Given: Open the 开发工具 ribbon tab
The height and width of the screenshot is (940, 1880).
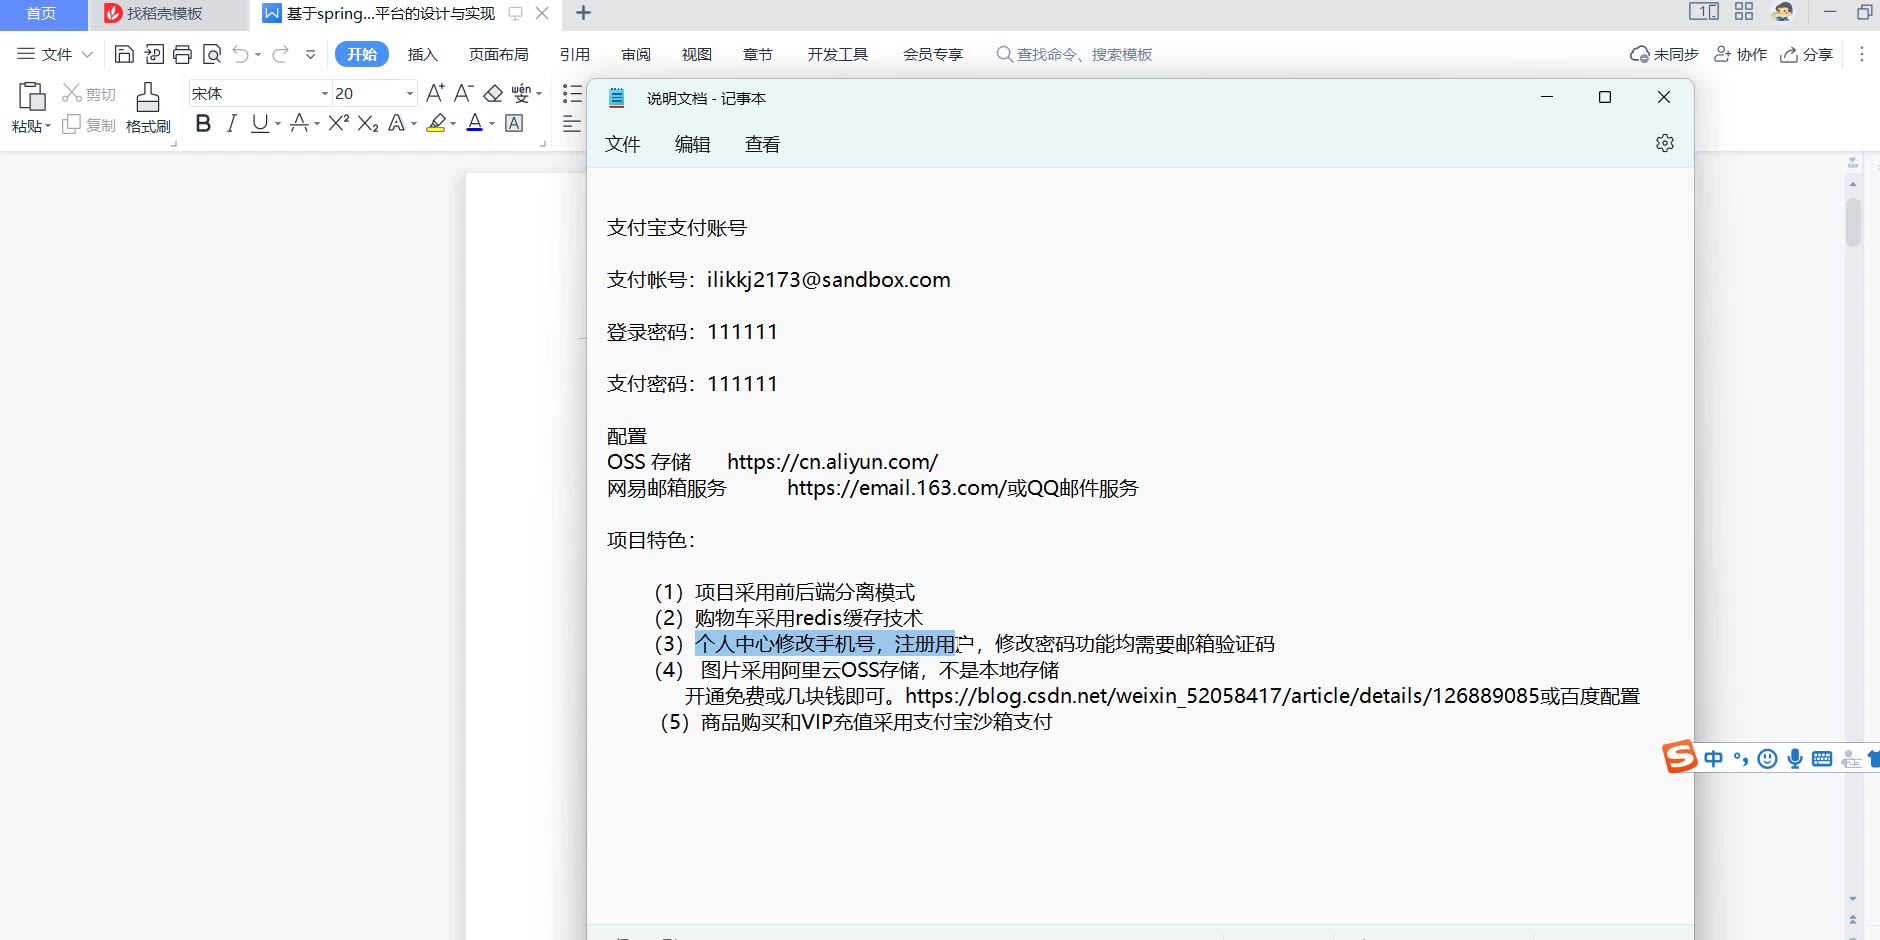Looking at the screenshot, I should tap(838, 54).
